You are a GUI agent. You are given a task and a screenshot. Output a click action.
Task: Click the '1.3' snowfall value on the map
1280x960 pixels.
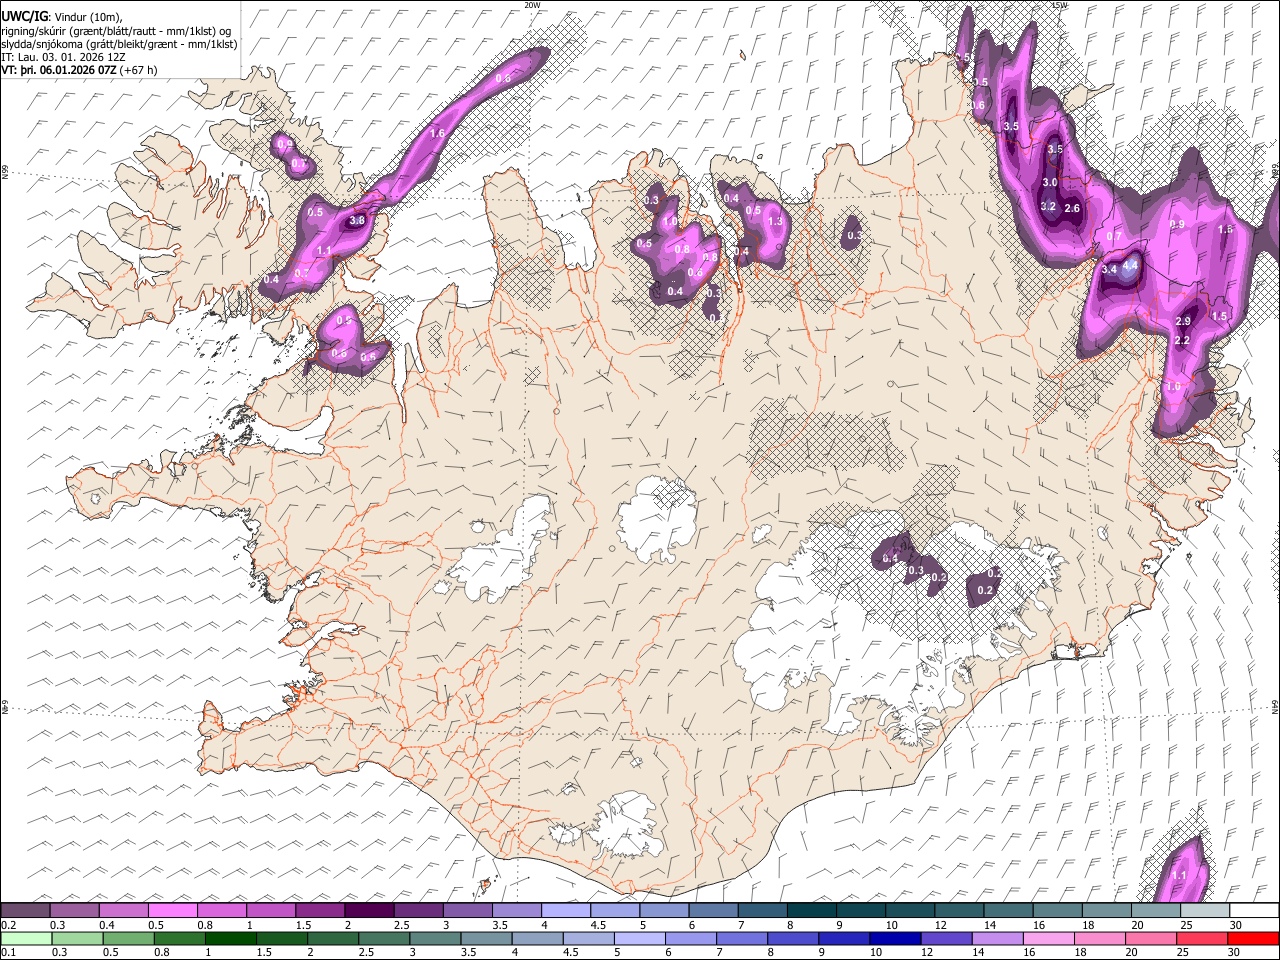[775, 221]
